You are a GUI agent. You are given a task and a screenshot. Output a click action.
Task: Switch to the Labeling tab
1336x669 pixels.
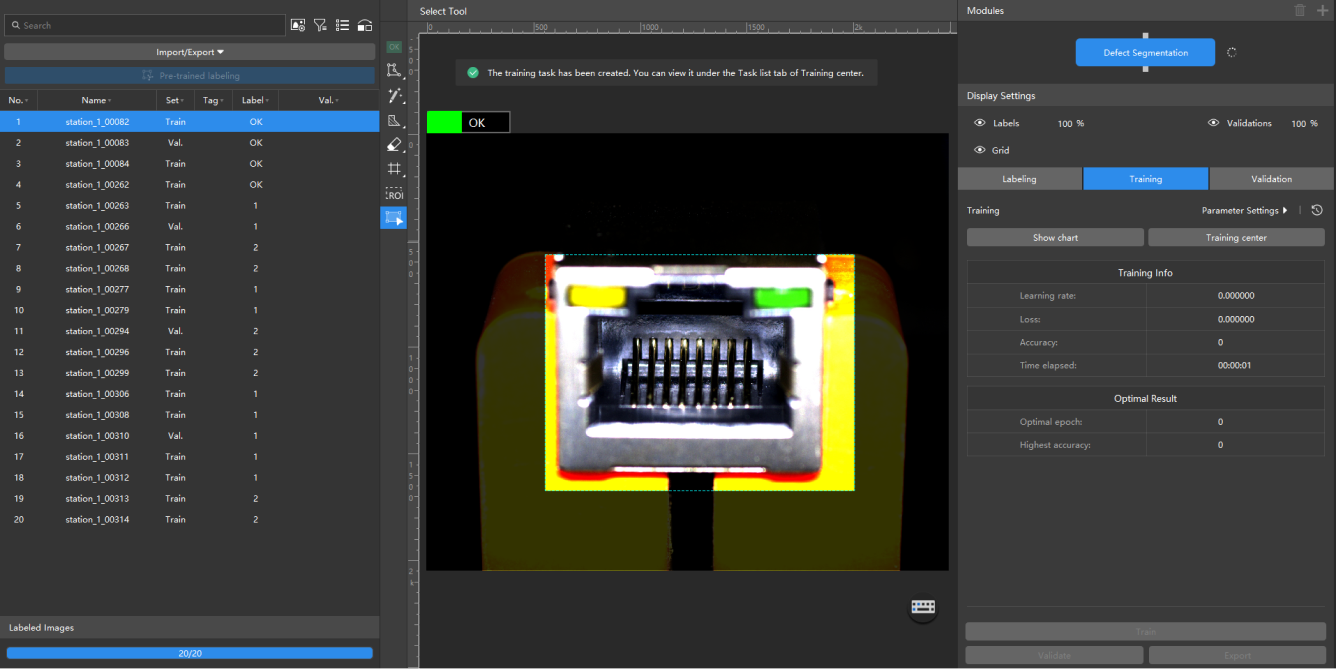coord(1019,179)
